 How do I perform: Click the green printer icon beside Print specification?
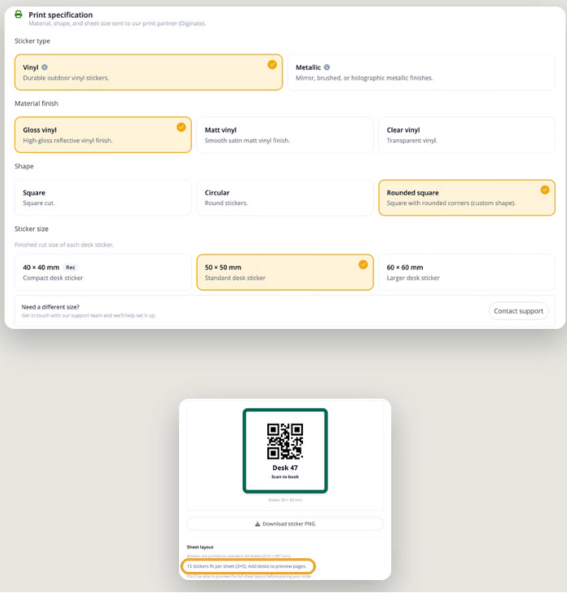18,14
